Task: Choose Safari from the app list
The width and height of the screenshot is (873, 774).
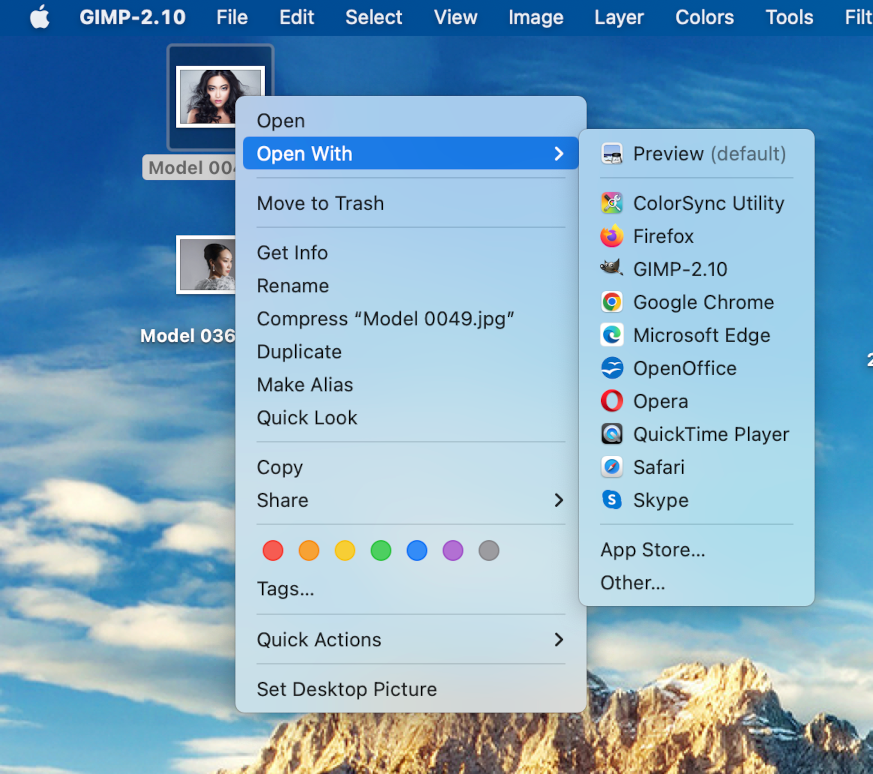Action: click(660, 466)
